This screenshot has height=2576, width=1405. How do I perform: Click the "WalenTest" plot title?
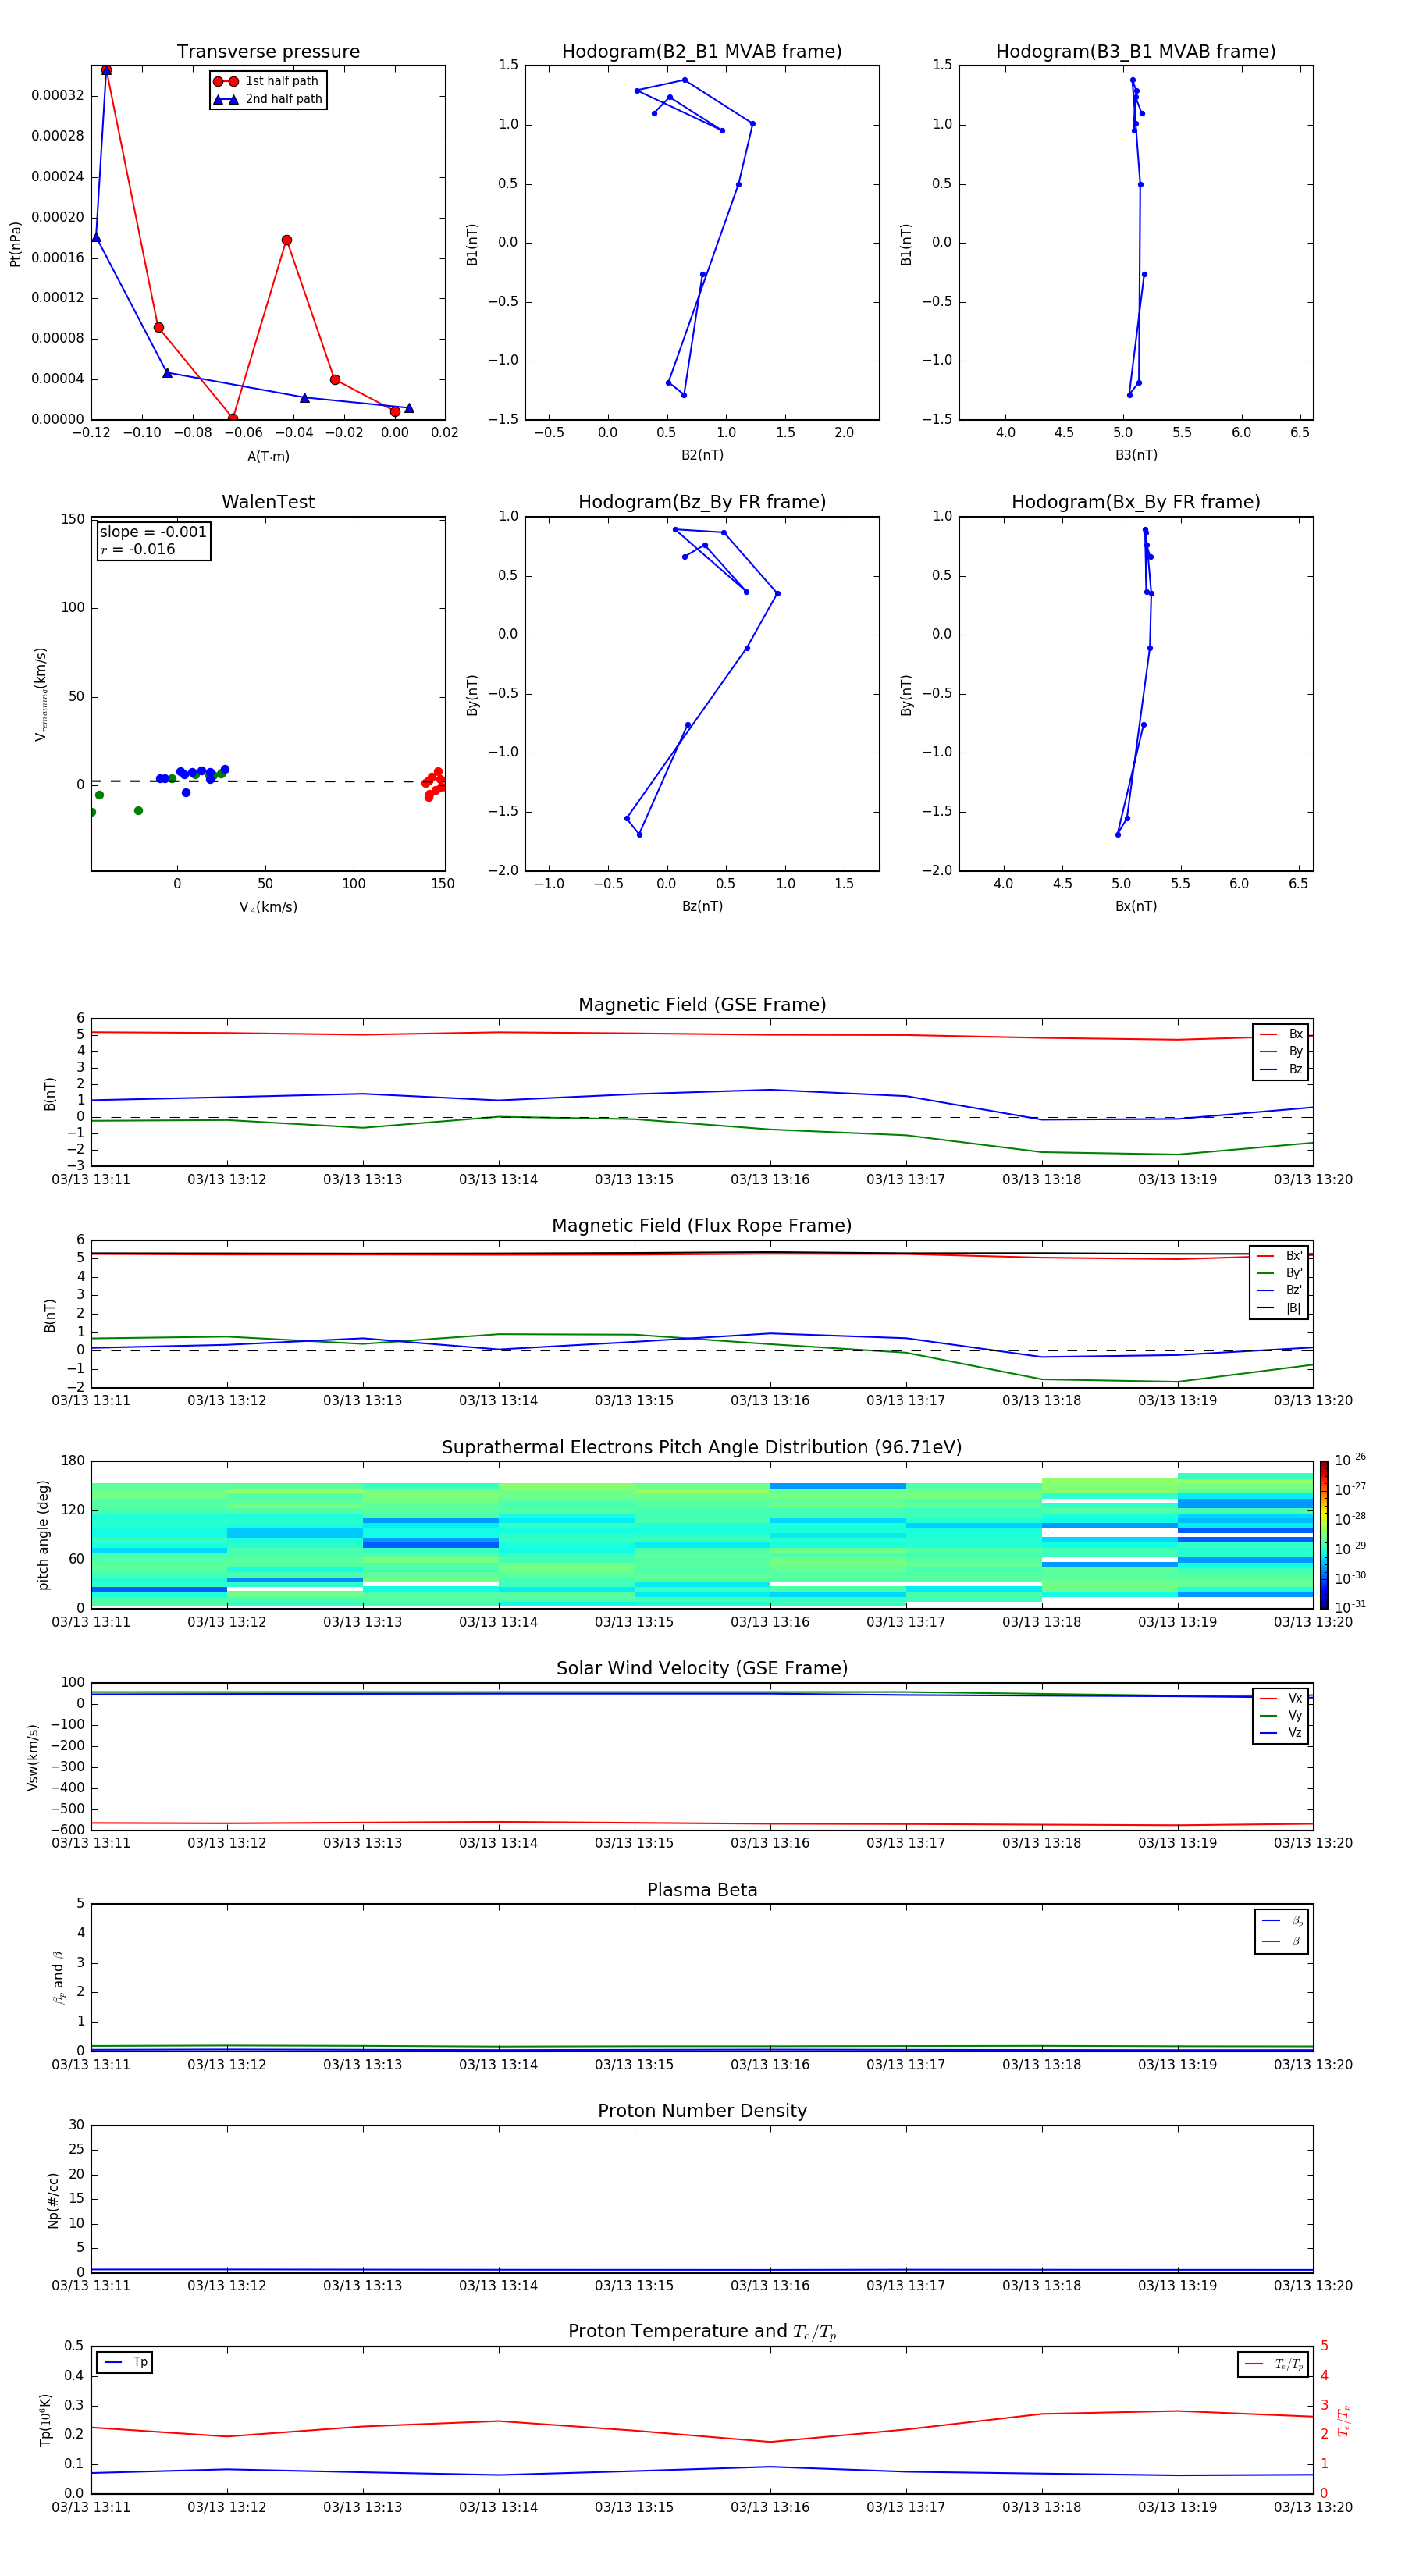coord(268,502)
